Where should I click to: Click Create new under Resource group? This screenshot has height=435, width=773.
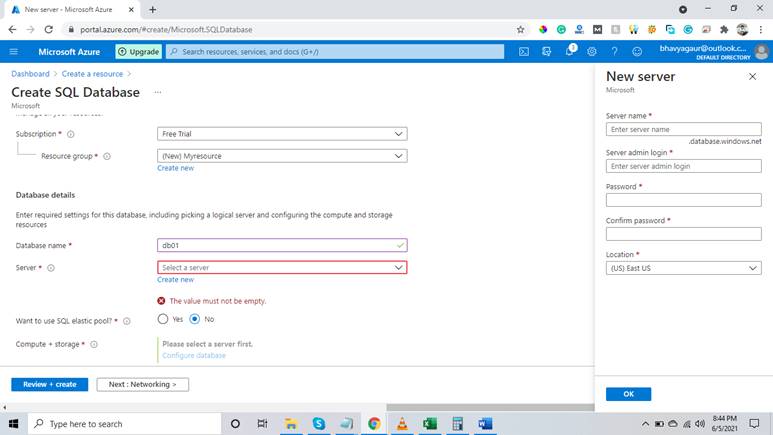pos(176,168)
